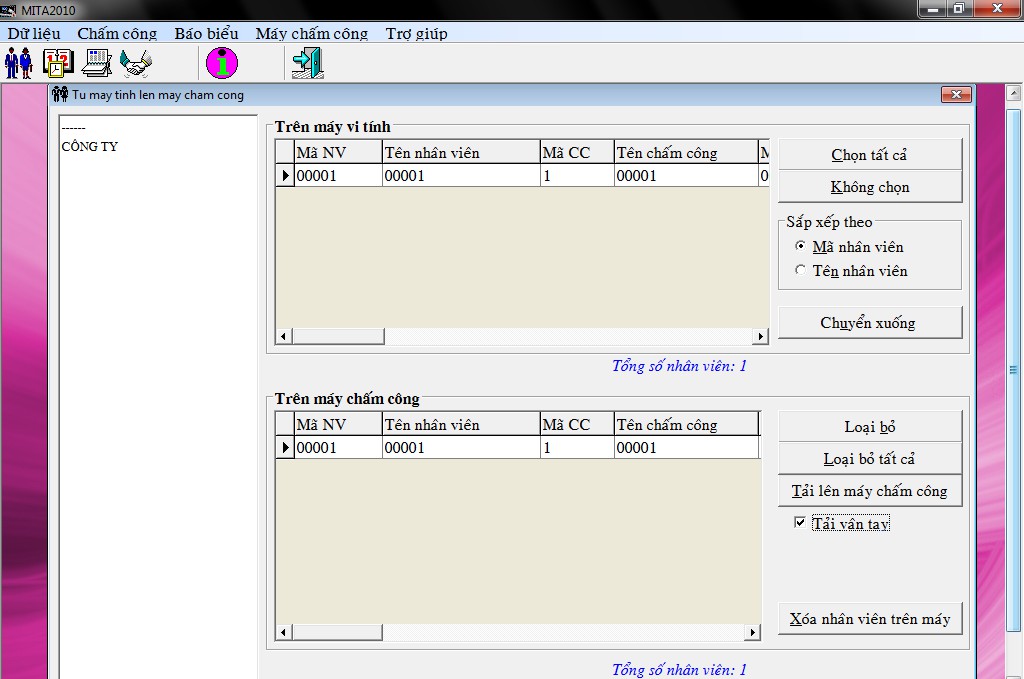The width and height of the screenshot is (1024, 679).
Task: Click the calendar schedule toolbar icon
Action: [x=57, y=63]
